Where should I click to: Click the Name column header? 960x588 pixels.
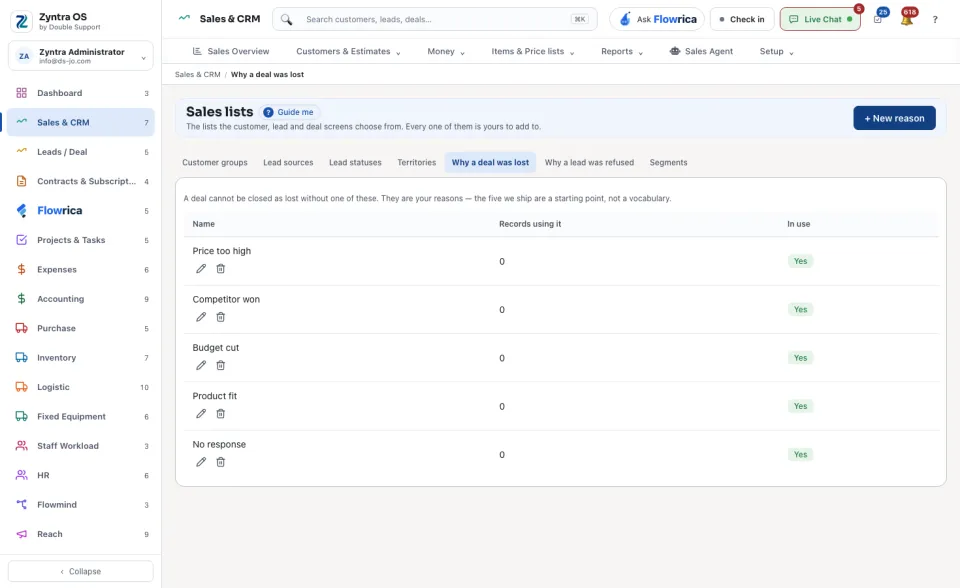tap(204, 224)
